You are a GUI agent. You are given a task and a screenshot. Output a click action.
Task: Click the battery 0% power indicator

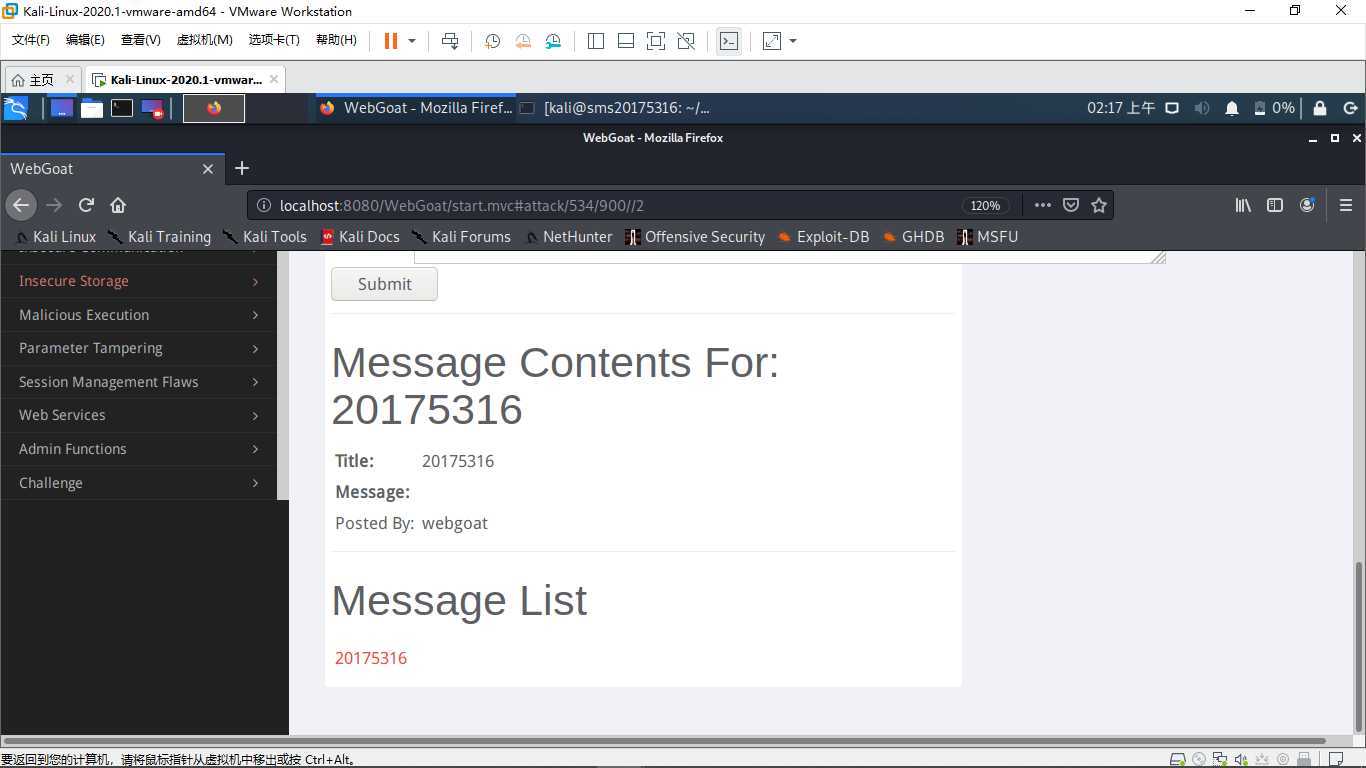tap(1275, 108)
